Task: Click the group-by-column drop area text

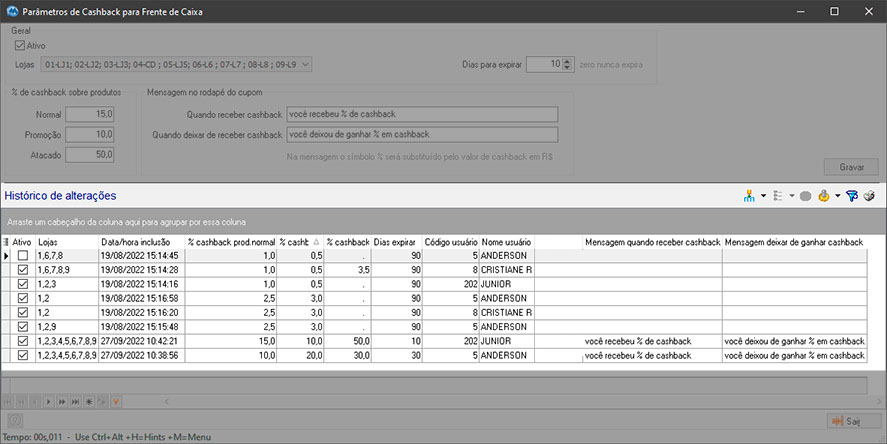Action: (x=127, y=222)
